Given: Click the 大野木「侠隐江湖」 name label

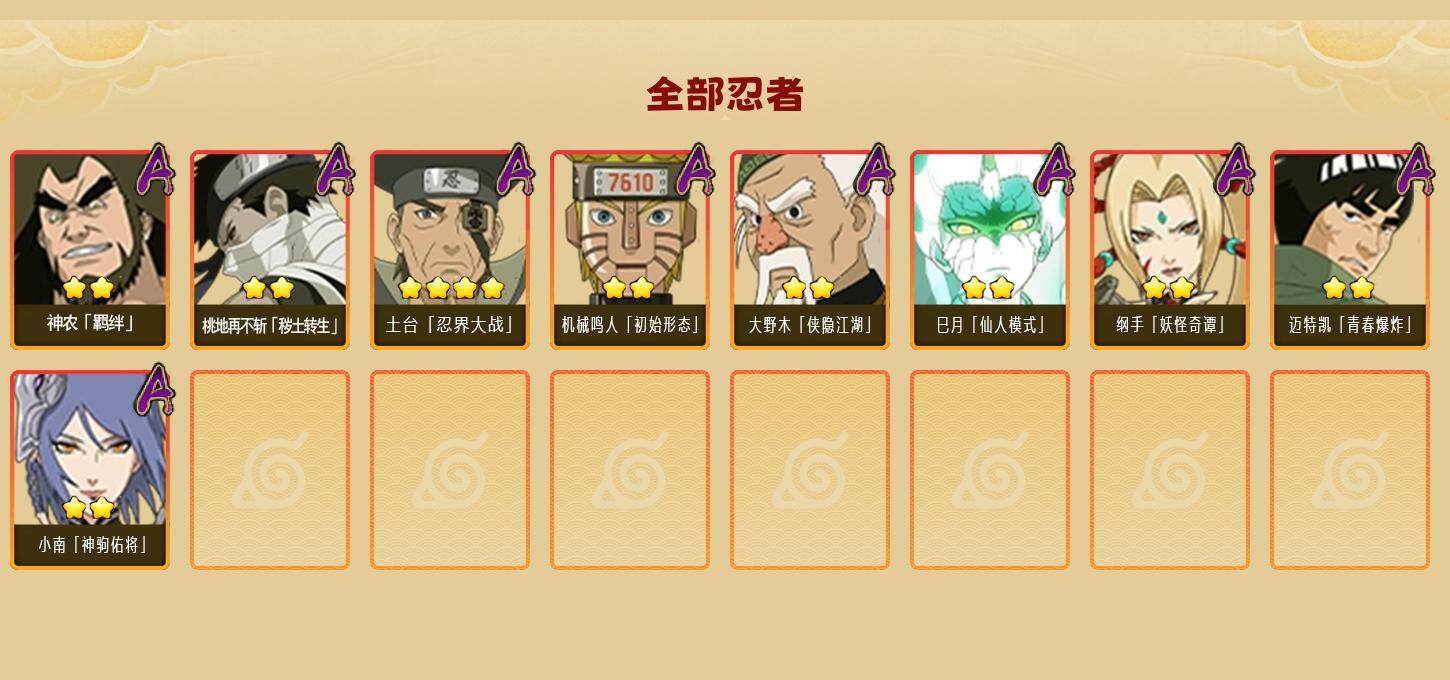Looking at the screenshot, I should pyautogui.click(x=810, y=325).
